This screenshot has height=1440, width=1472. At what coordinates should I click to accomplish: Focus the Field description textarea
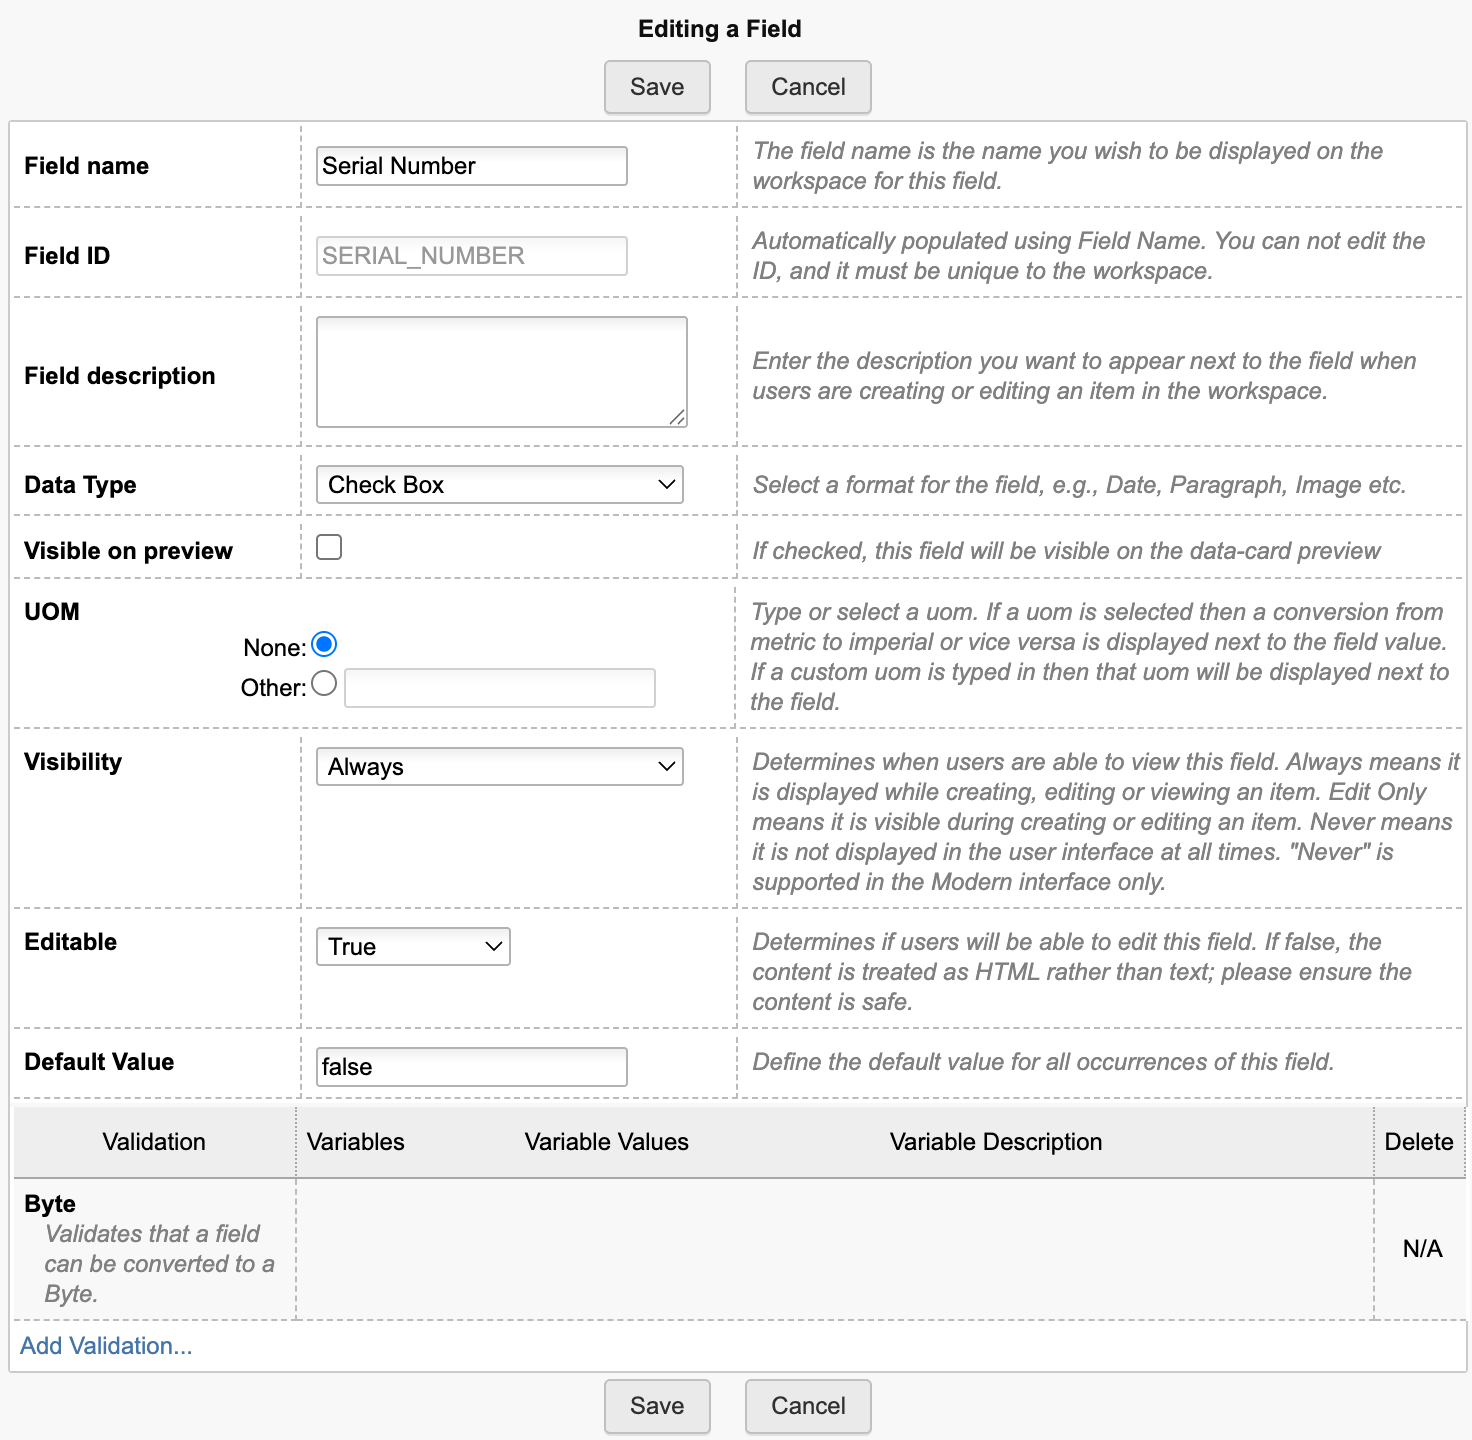pos(501,371)
